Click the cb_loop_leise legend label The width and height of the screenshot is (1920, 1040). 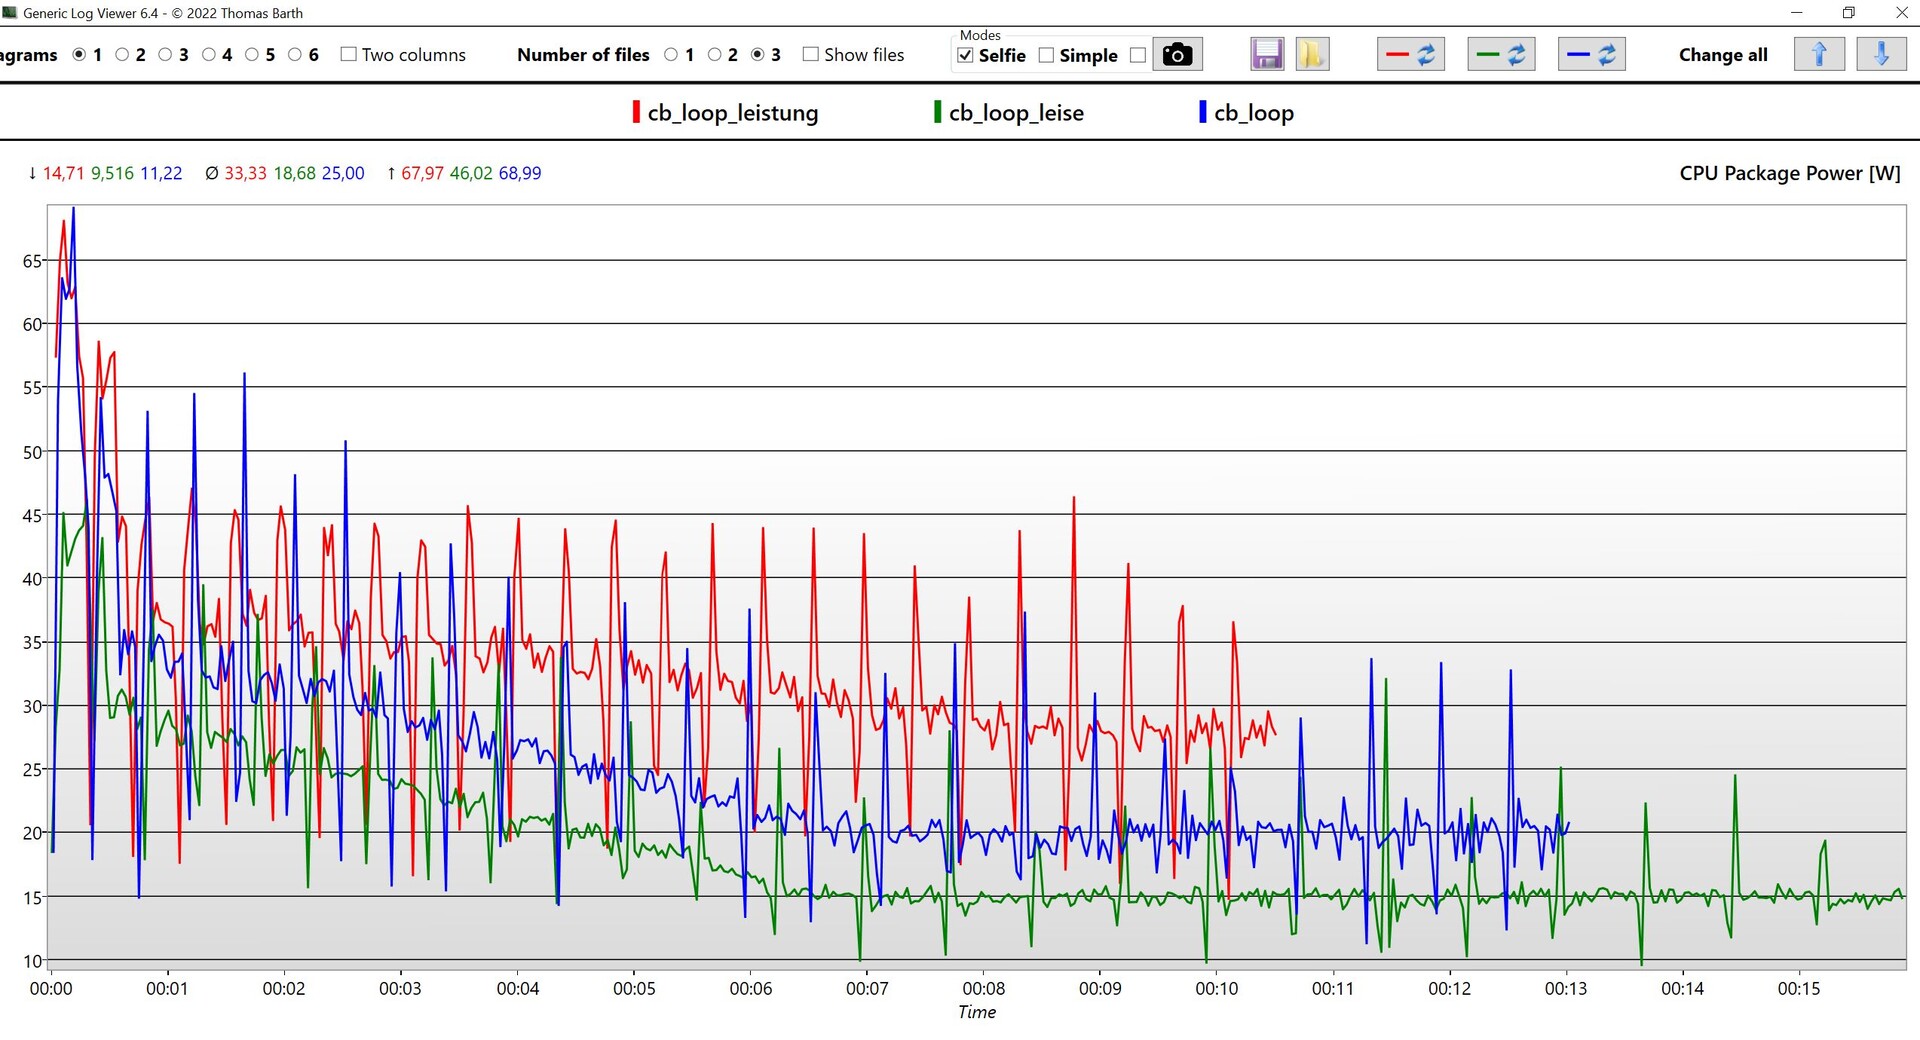coord(1016,113)
